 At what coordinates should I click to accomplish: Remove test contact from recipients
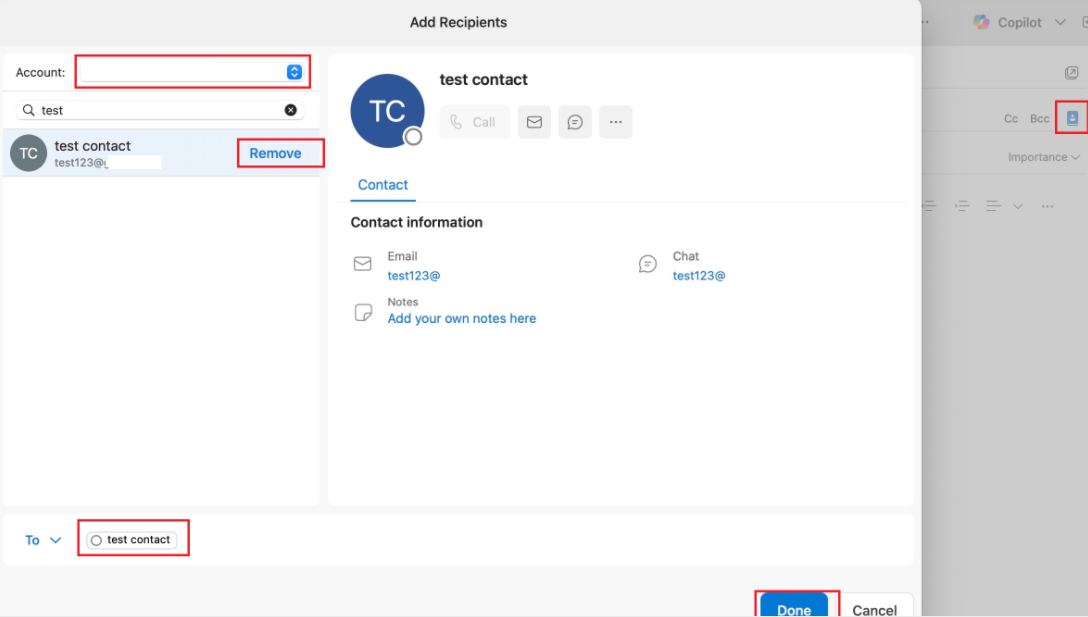pyautogui.click(x=275, y=153)
